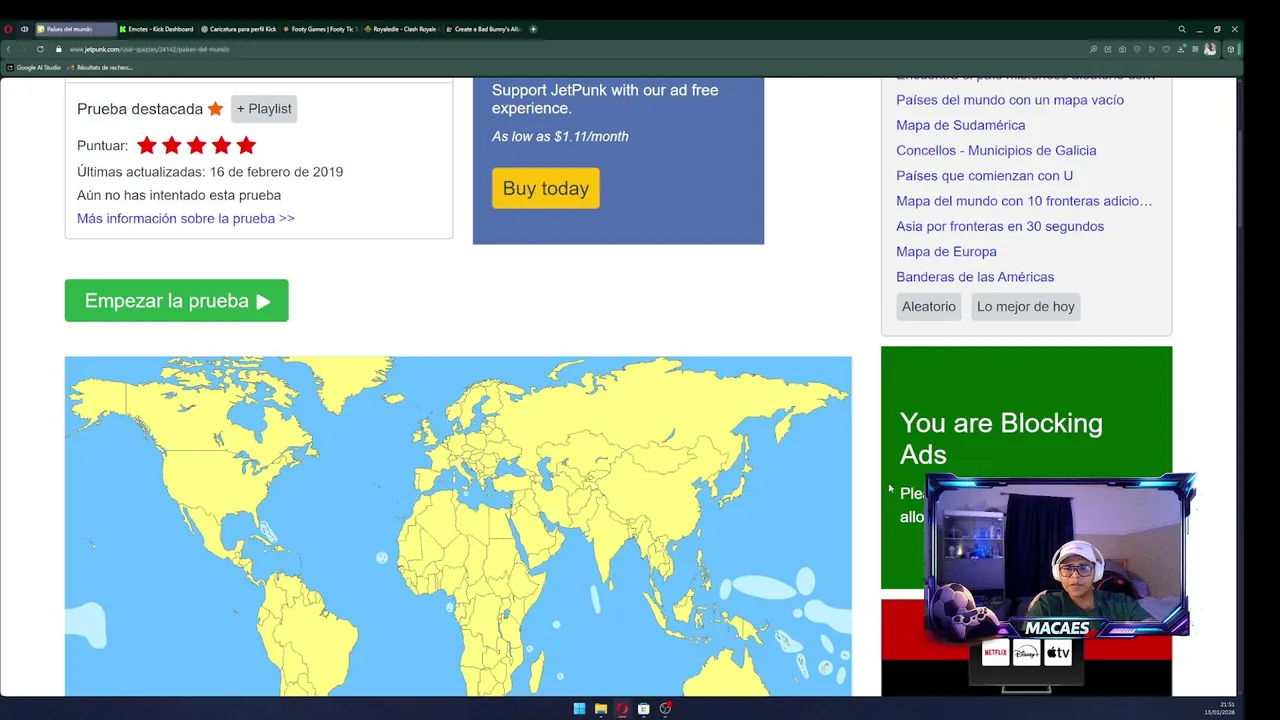Open Países del mundo con un mapa vacío

[1010, 100]
